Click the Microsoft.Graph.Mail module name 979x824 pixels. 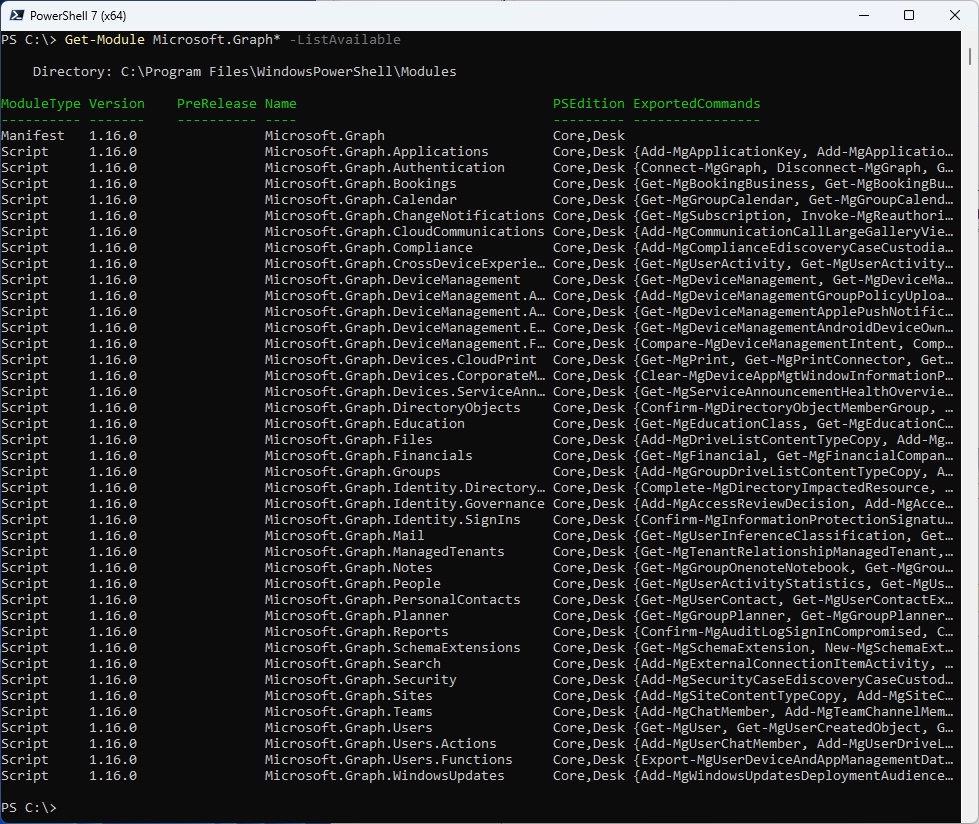pos(345,536)
